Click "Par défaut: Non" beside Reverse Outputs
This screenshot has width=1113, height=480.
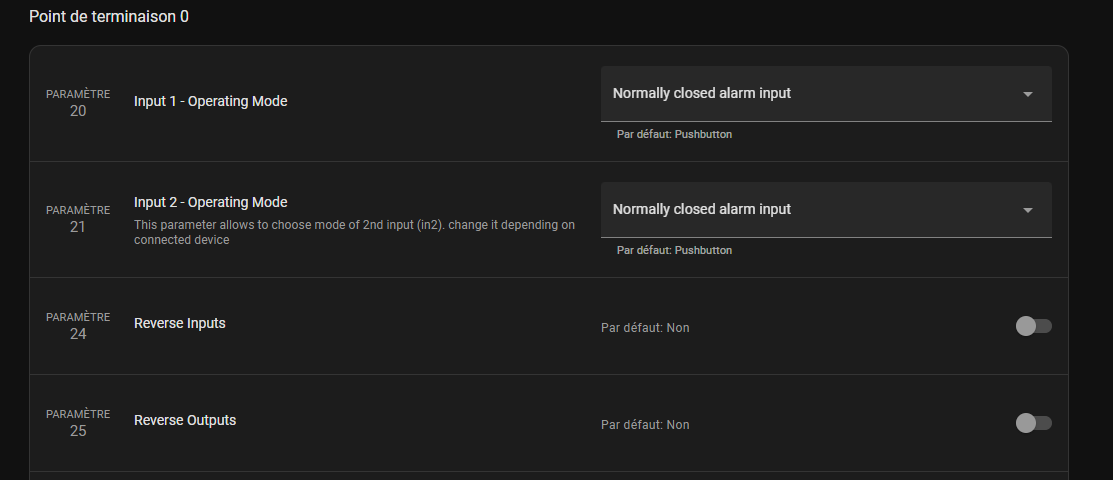tap(645, 425)
